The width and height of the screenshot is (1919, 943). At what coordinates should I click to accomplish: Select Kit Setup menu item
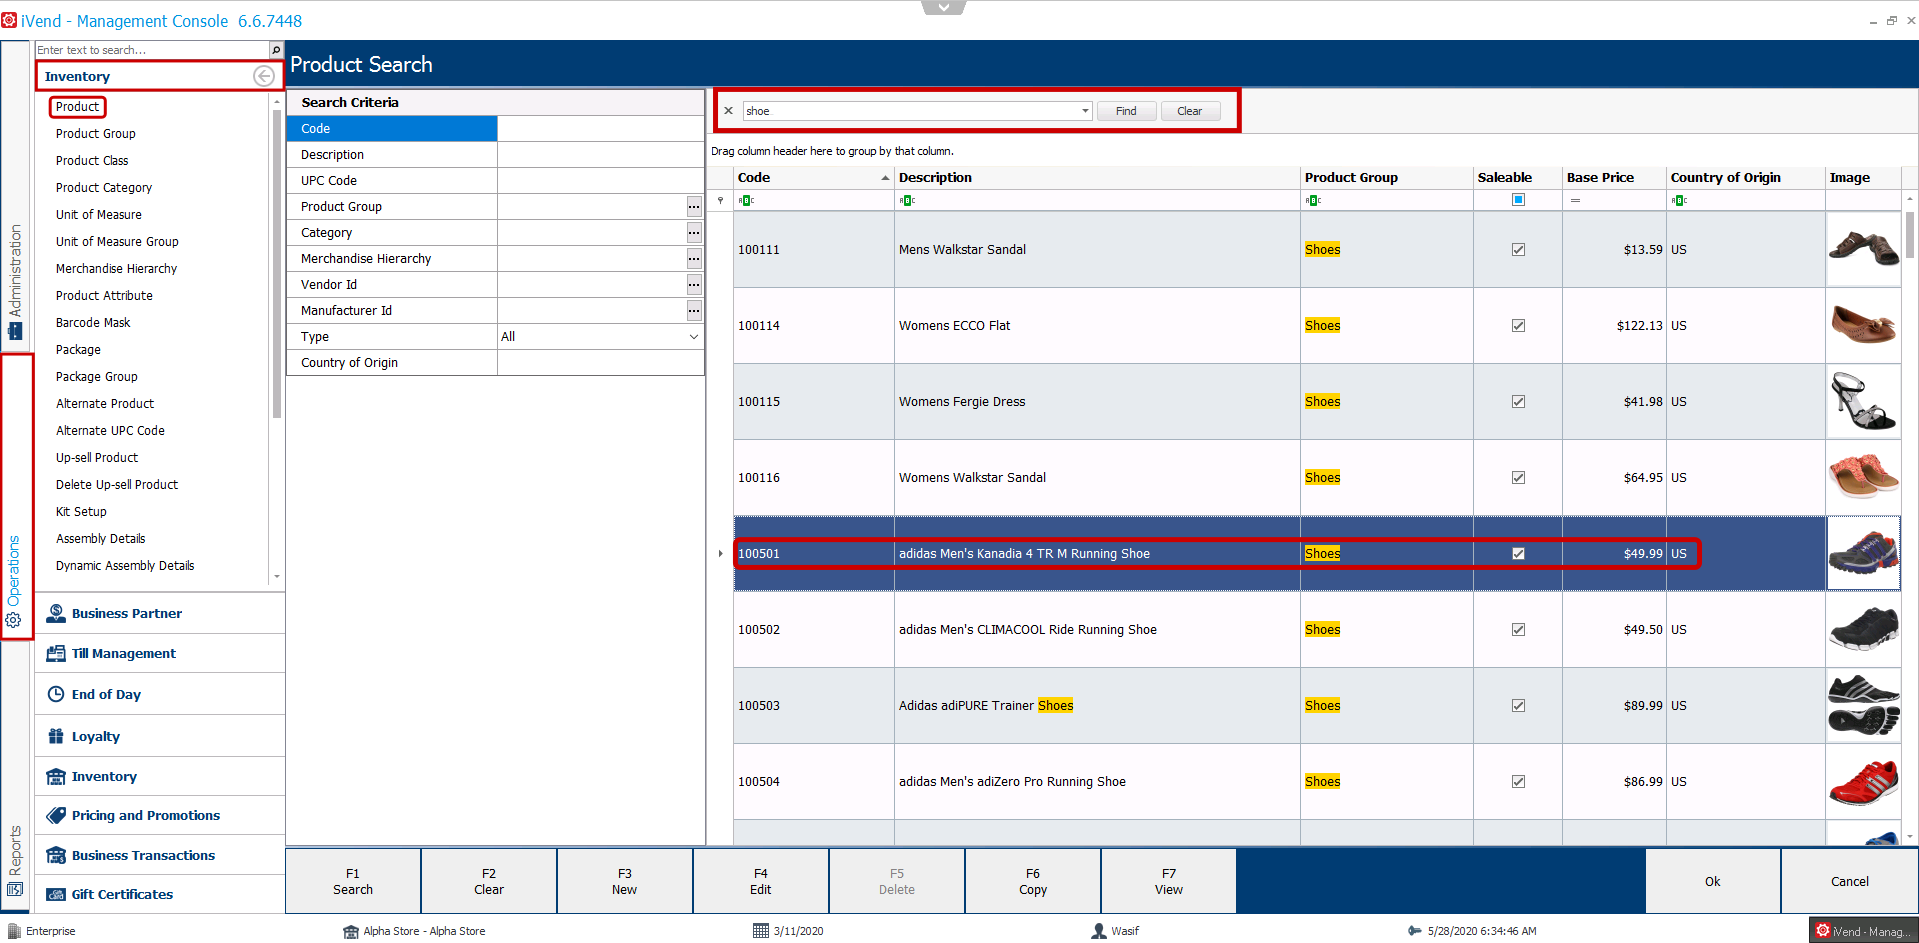[81, 512]
